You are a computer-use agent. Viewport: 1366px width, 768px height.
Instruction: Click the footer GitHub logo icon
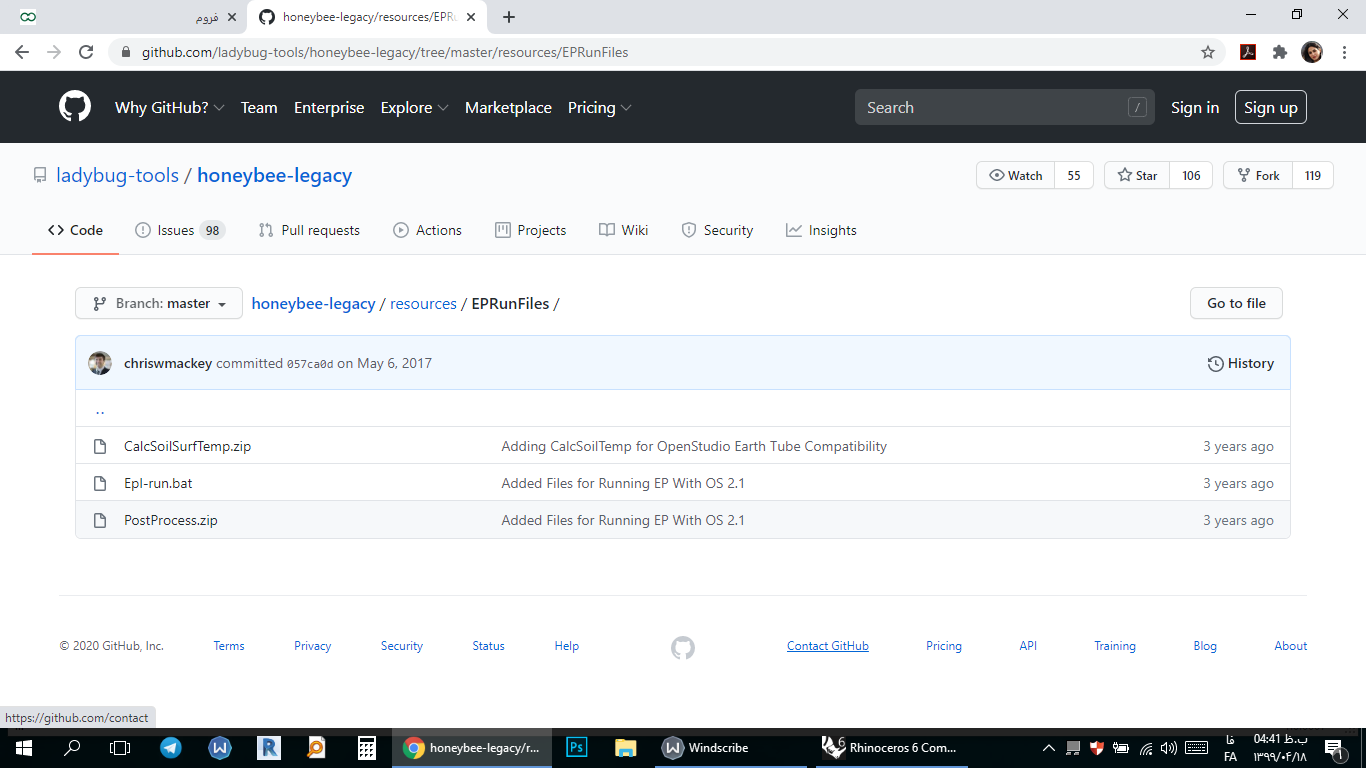[683, 647]
